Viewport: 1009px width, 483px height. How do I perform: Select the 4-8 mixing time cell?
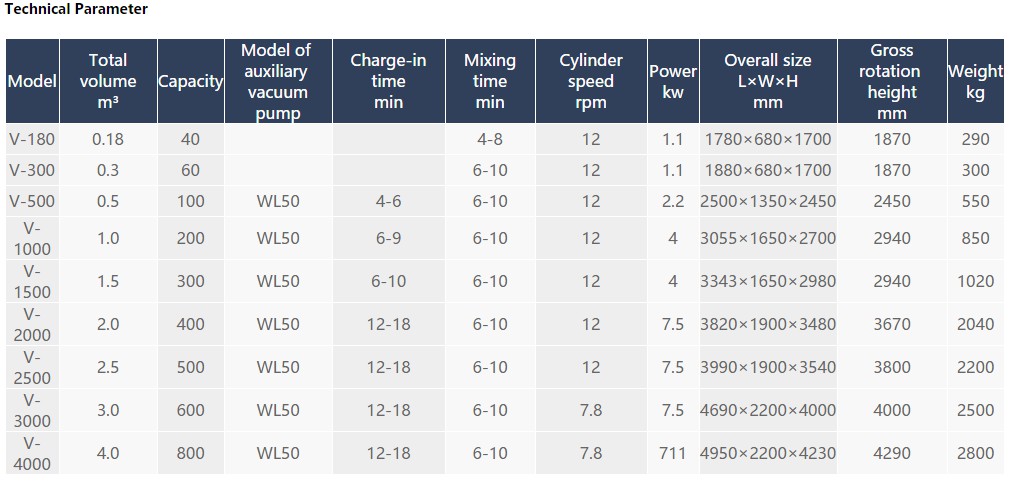(490, 139)
